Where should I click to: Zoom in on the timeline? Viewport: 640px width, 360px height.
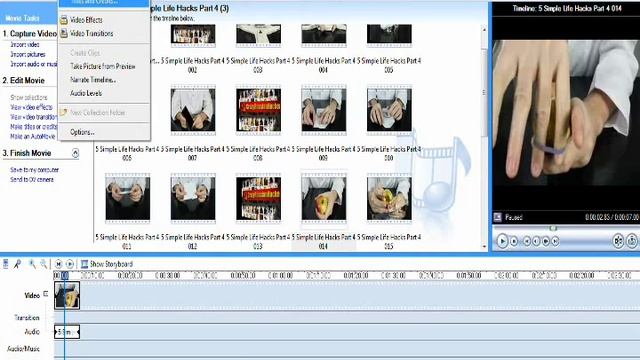pyautogui.click(x=32, y=264)
